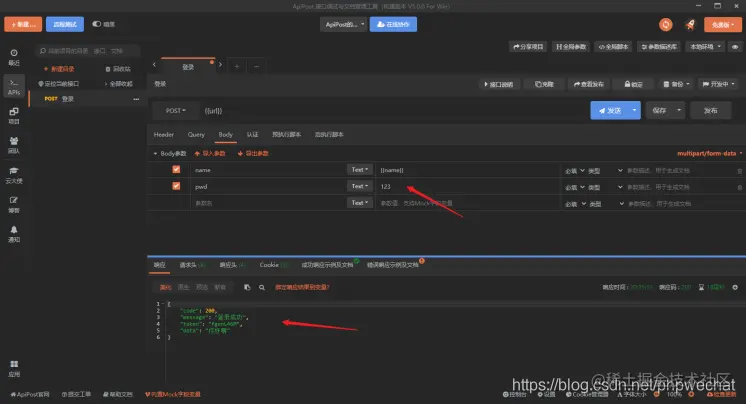Click pwd value field showing 123
The image size is (746, 404).
click(468, 187)
